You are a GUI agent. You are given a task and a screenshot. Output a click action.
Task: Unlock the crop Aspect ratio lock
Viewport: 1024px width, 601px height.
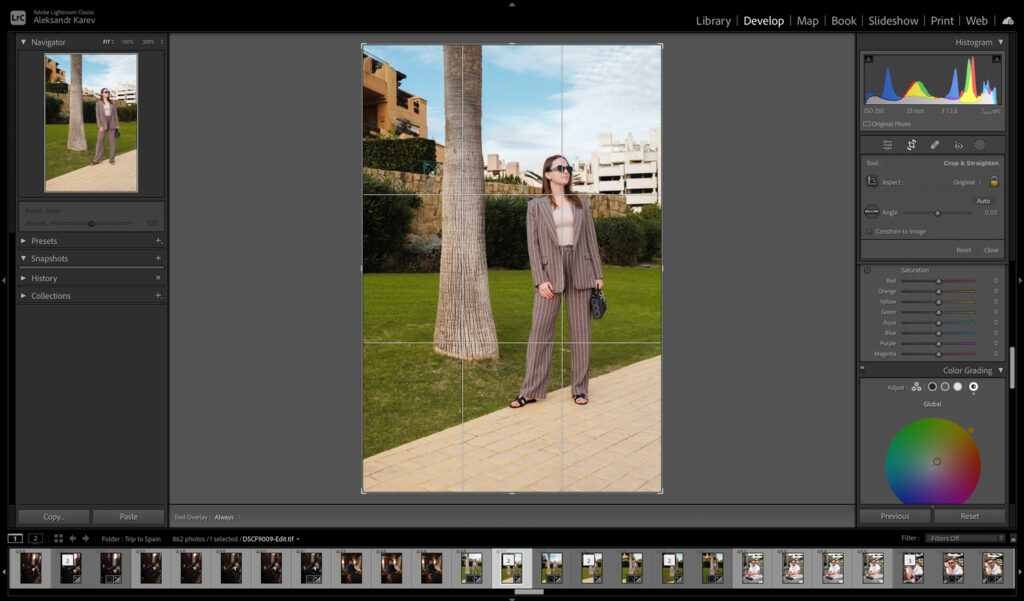[x=994, y=182]
